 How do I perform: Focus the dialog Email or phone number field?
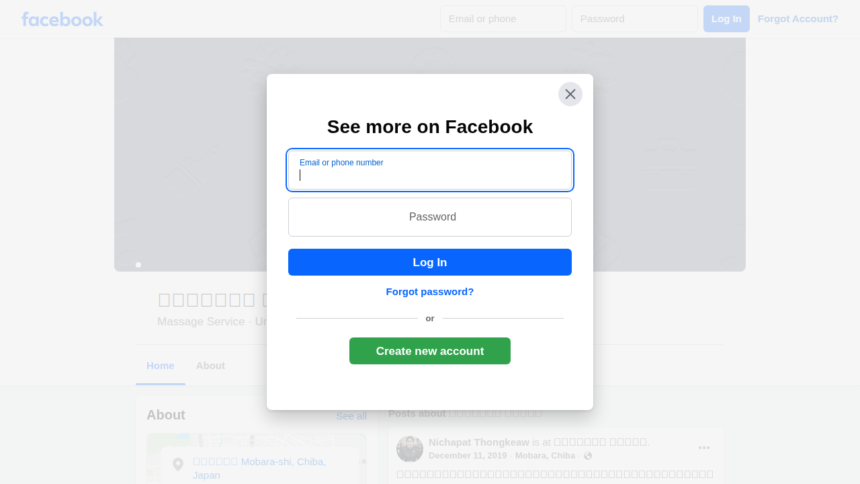point(429,170)
